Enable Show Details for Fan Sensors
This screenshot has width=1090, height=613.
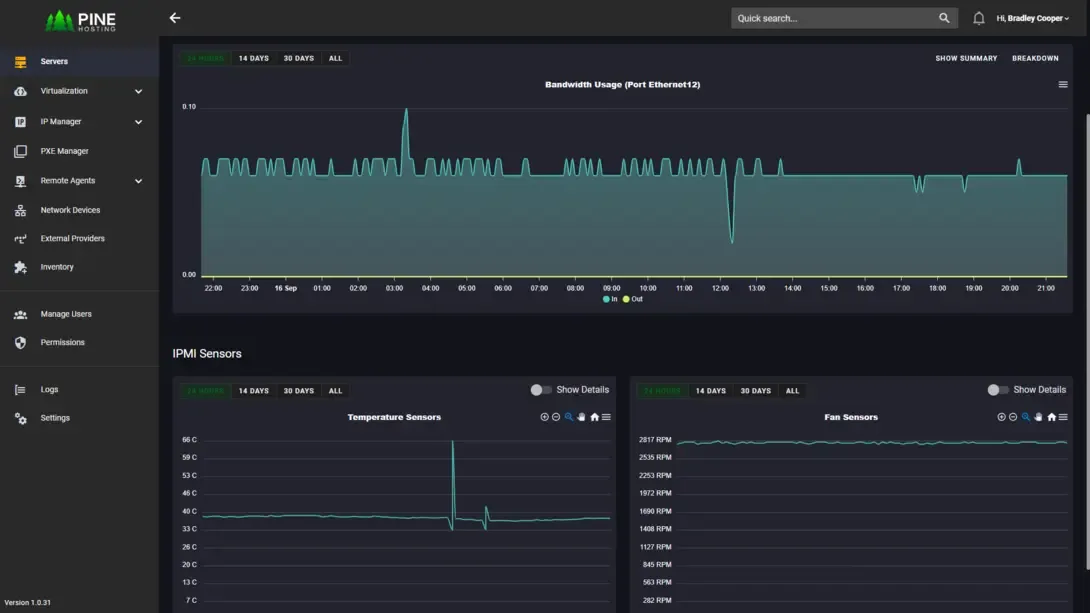pyautogui.click(x=996, y=389)
